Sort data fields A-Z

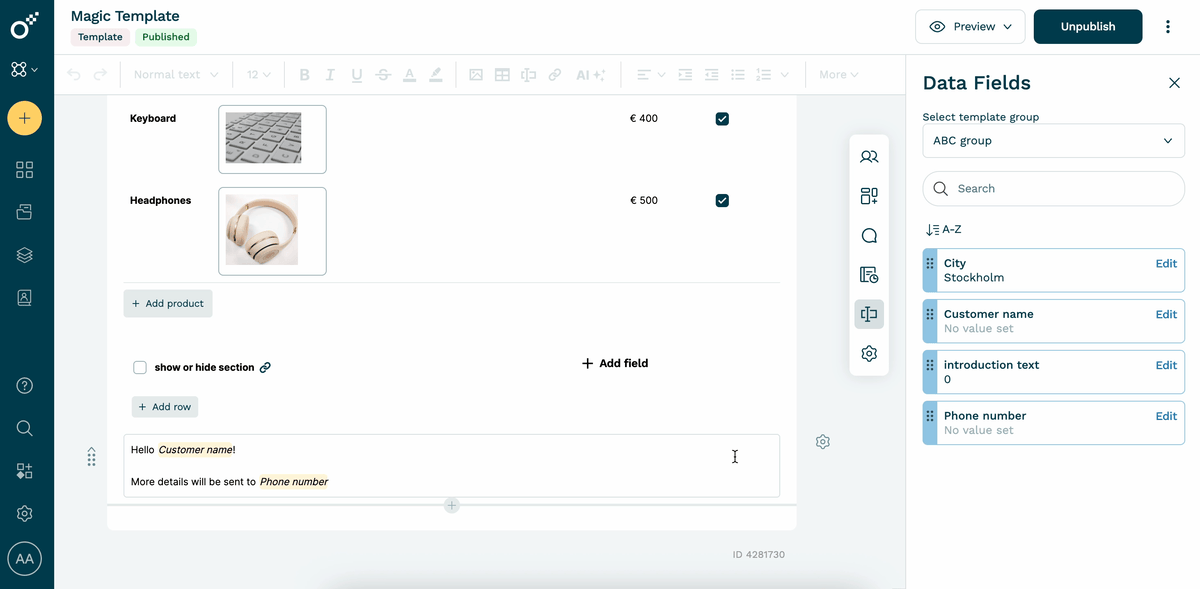pyautogui.click(x=944, y=230)
